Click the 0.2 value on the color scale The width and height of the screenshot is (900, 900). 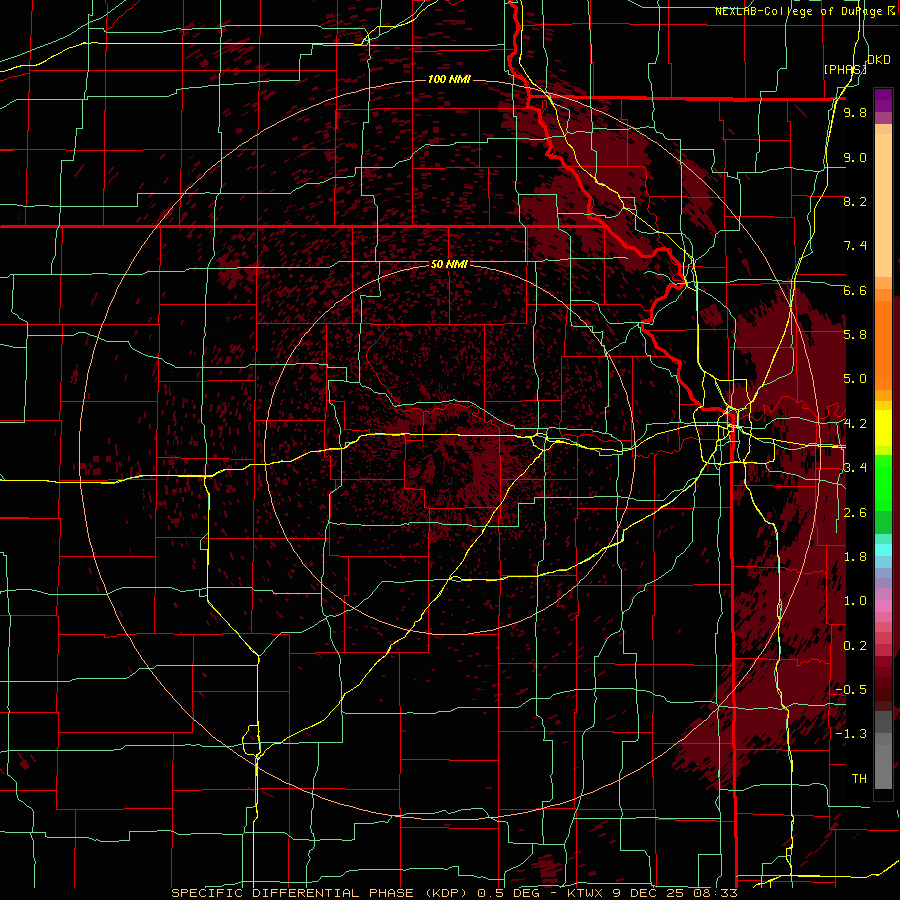tap(855, 646)
